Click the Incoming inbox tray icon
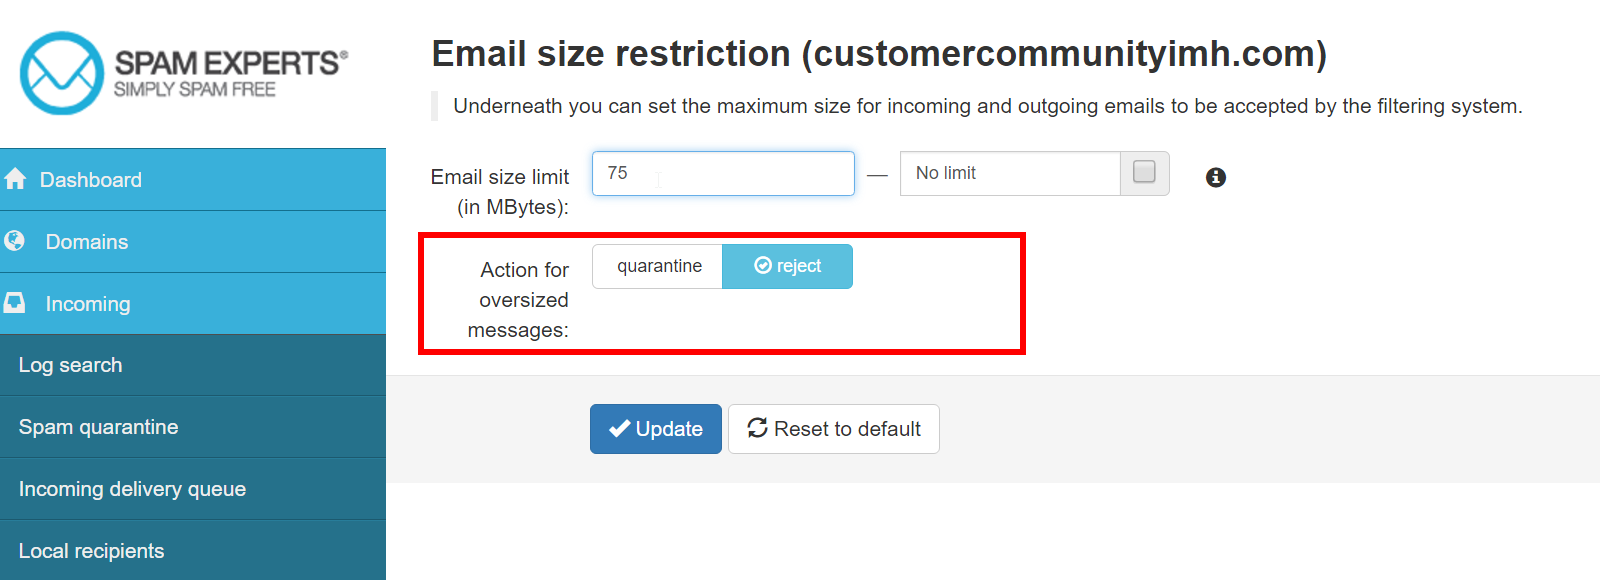The image size is (1600, 580). pyautogui.click(x=15, y=303)
